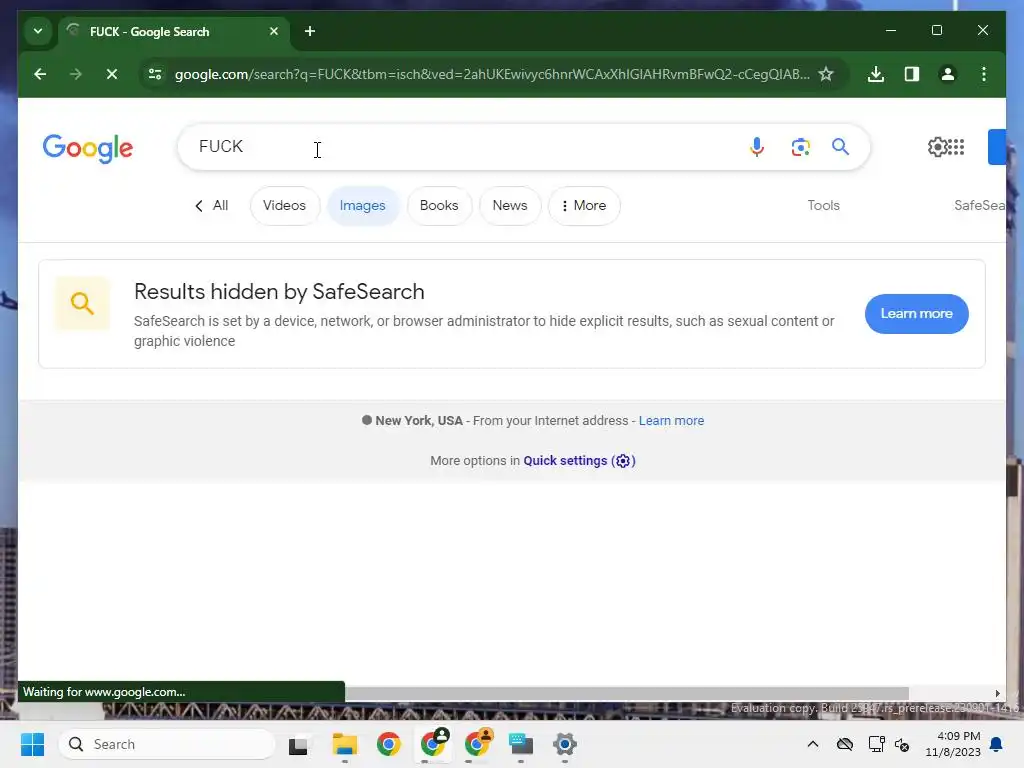Image resolution: width=1024 pixels, height=768 pixels.
Task: Open the cloud sync tray icon
Action: click(844, 744)
